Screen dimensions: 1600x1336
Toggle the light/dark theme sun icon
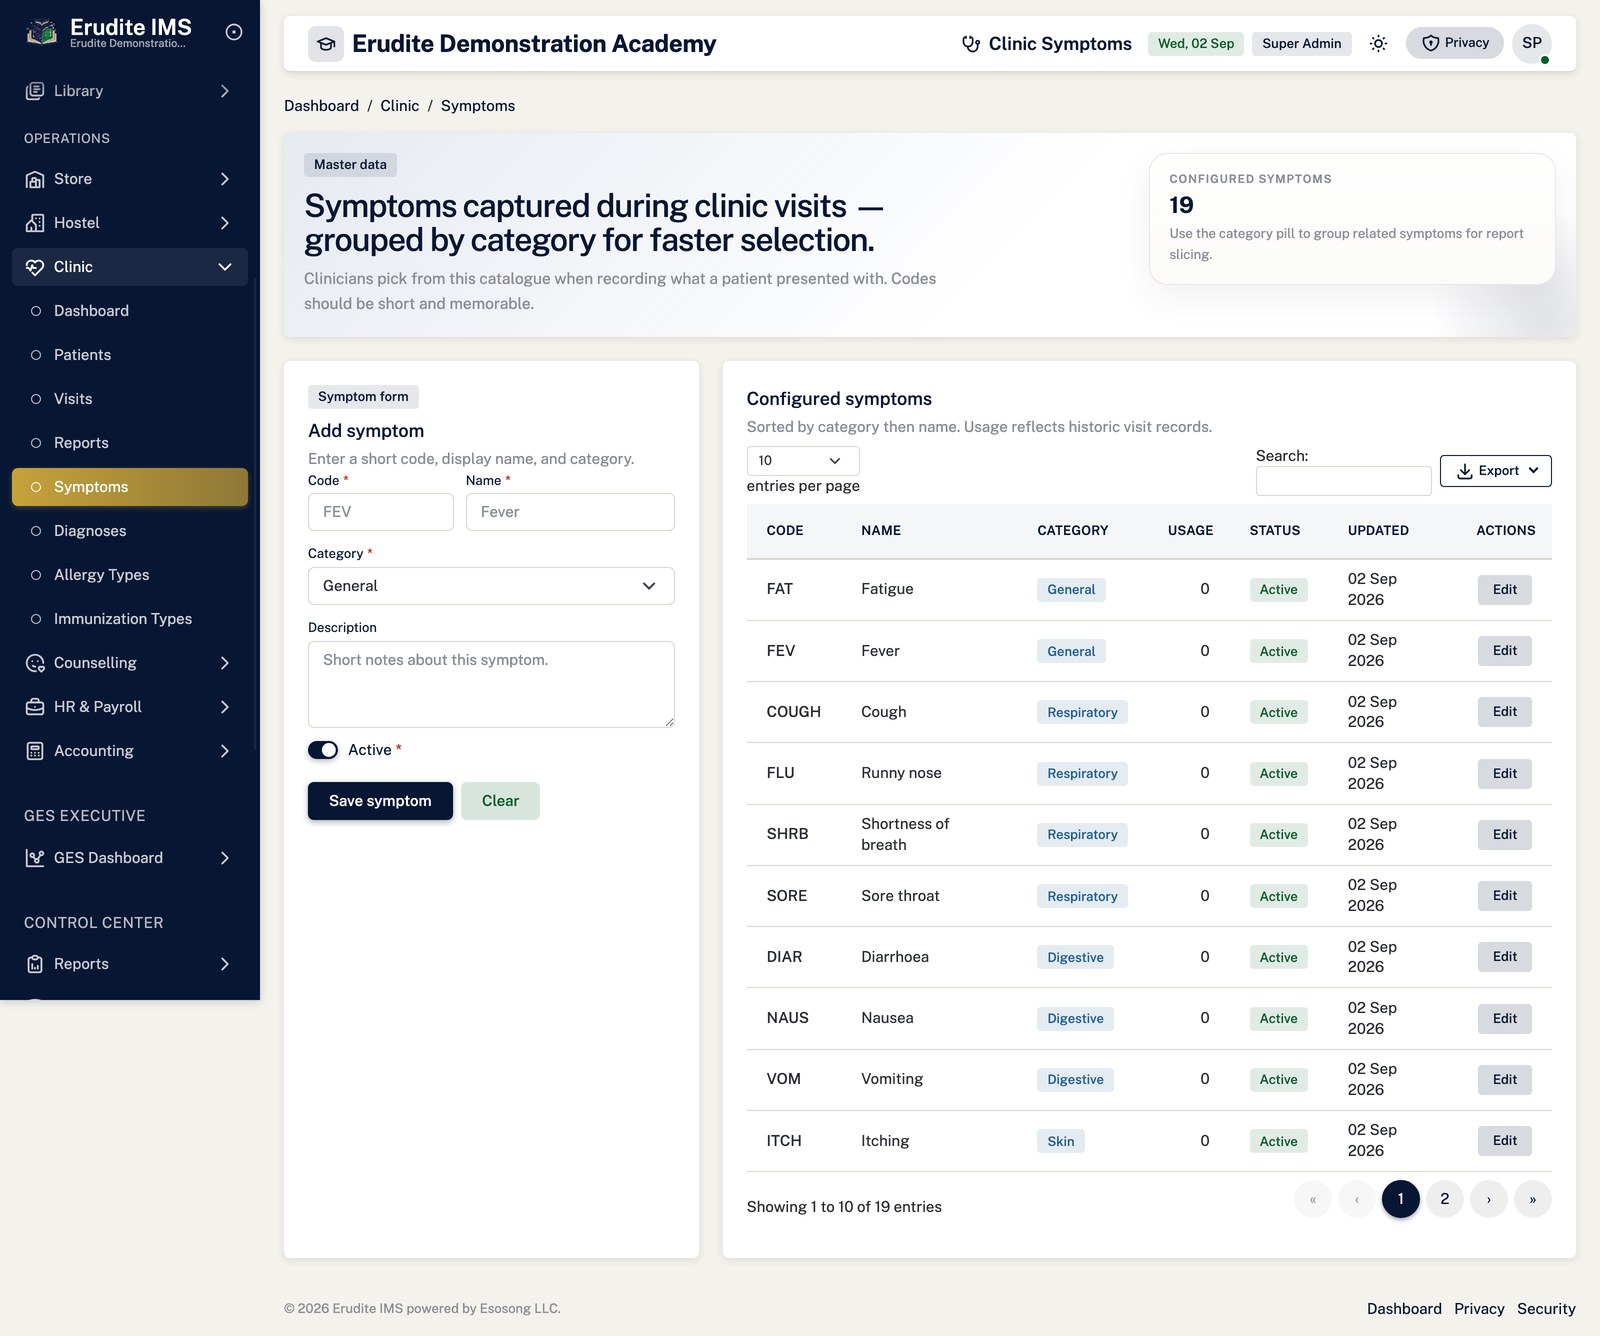coord(1378,43)
